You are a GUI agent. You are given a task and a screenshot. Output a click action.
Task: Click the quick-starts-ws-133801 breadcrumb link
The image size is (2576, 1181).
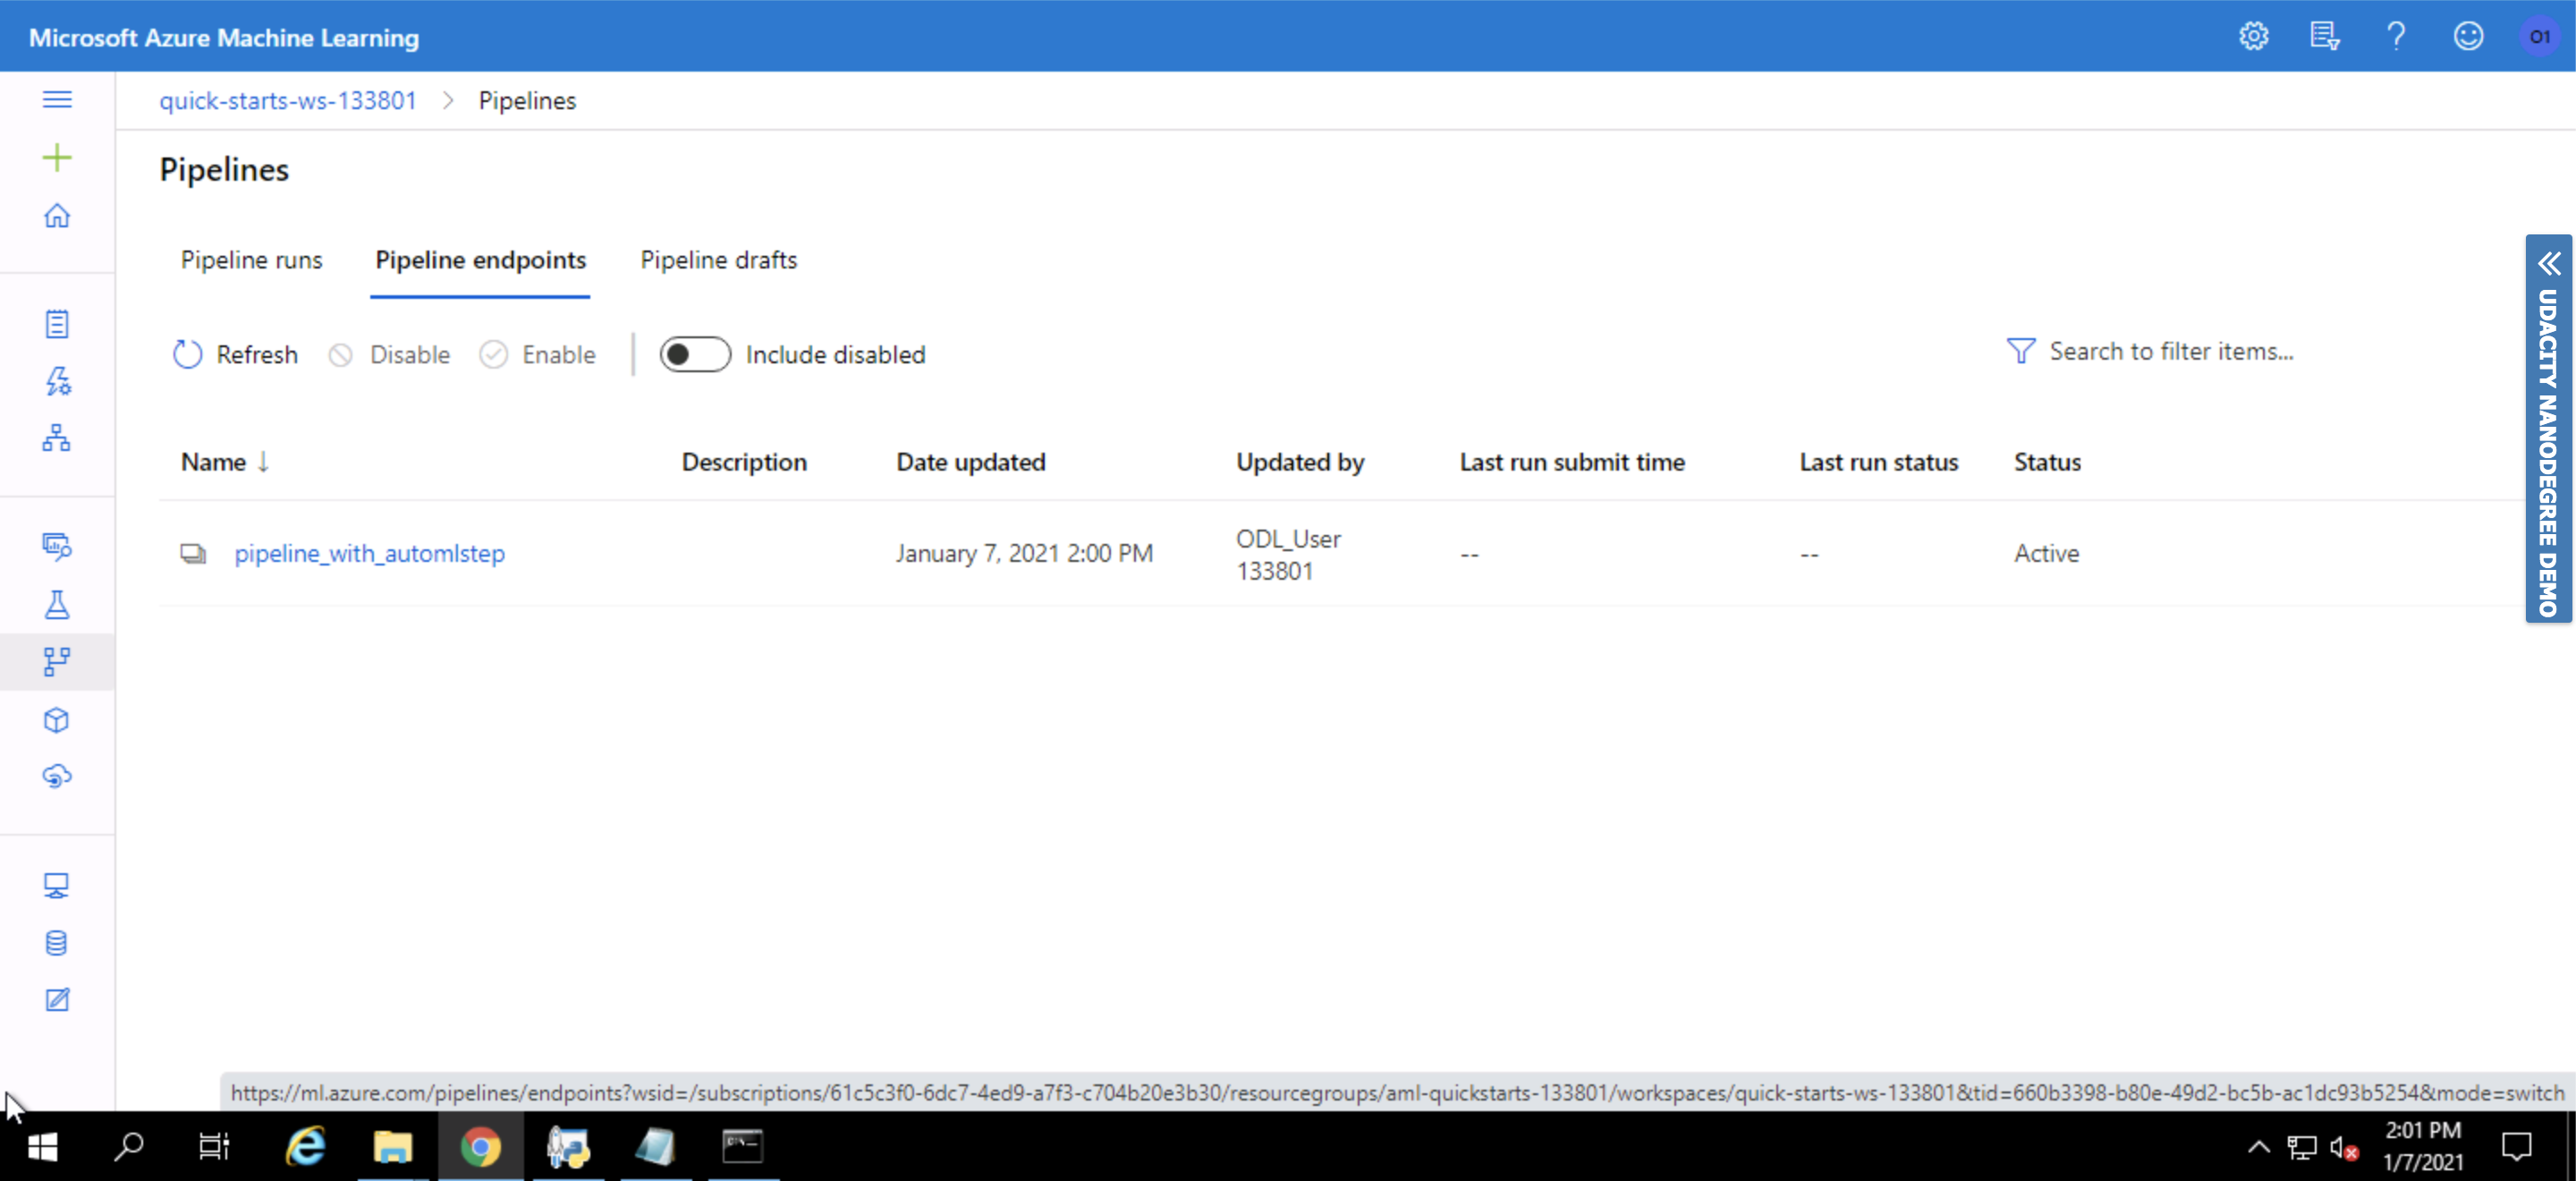click(287, 101)
